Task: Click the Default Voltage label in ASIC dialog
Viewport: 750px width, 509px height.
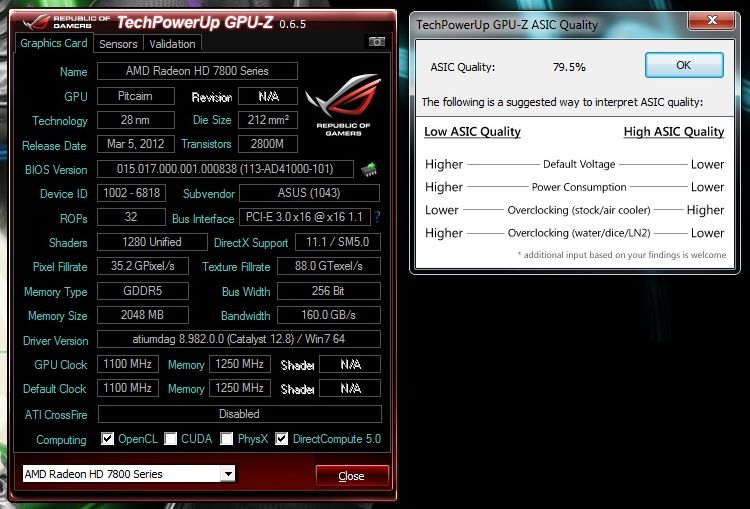Action: [579, 164]
